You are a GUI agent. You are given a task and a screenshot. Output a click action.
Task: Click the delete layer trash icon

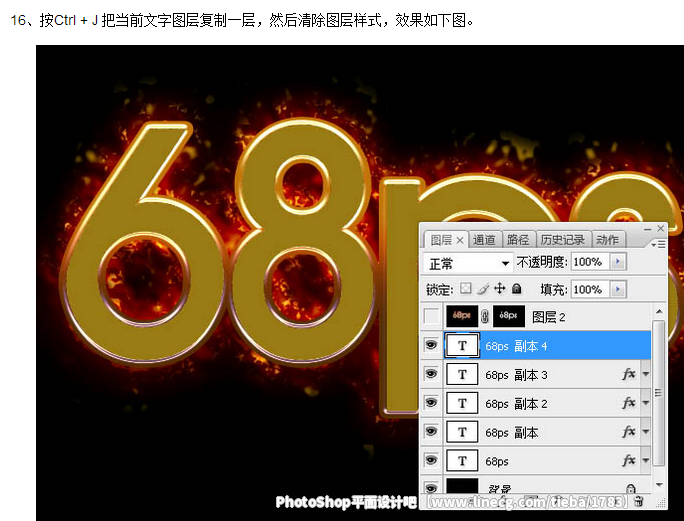tap(639, 502)
